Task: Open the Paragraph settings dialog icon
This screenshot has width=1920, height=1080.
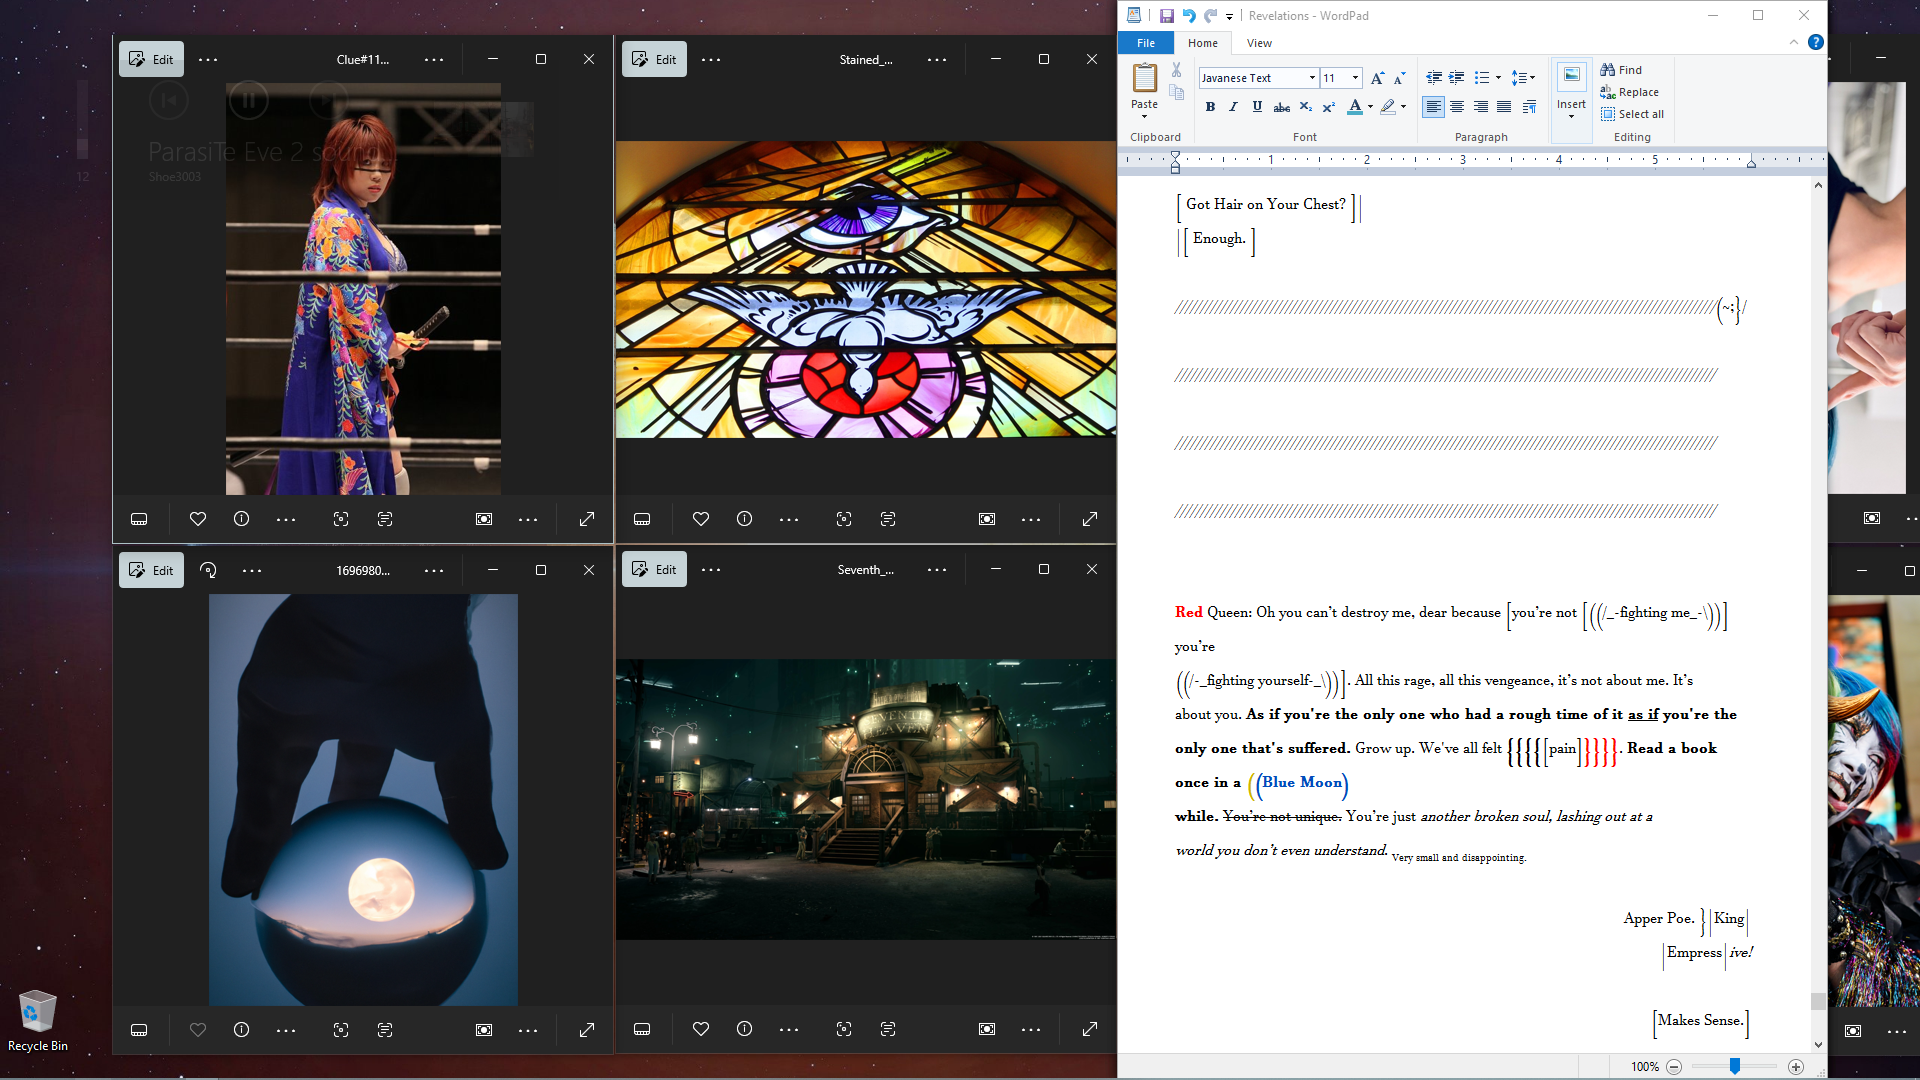Action: pyautogui.click(x=1528, y=107)
